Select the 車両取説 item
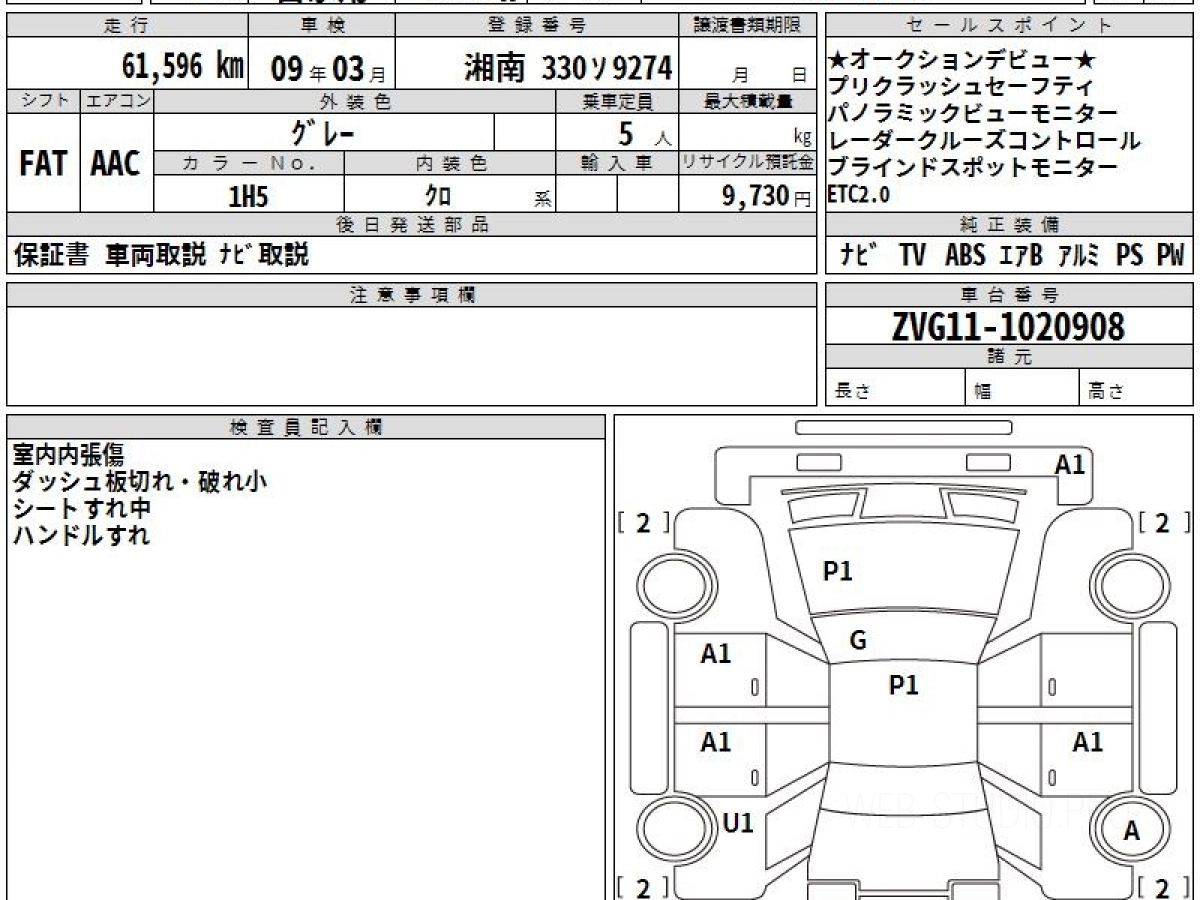Viewport: 1200px width, 900px height. [x=156, y=256]
